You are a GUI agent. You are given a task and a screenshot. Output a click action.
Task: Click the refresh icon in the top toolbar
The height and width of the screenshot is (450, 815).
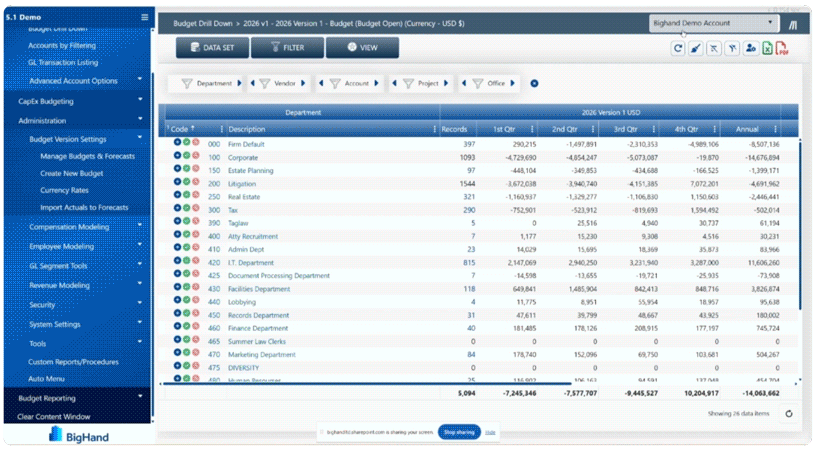click(678, 48)
